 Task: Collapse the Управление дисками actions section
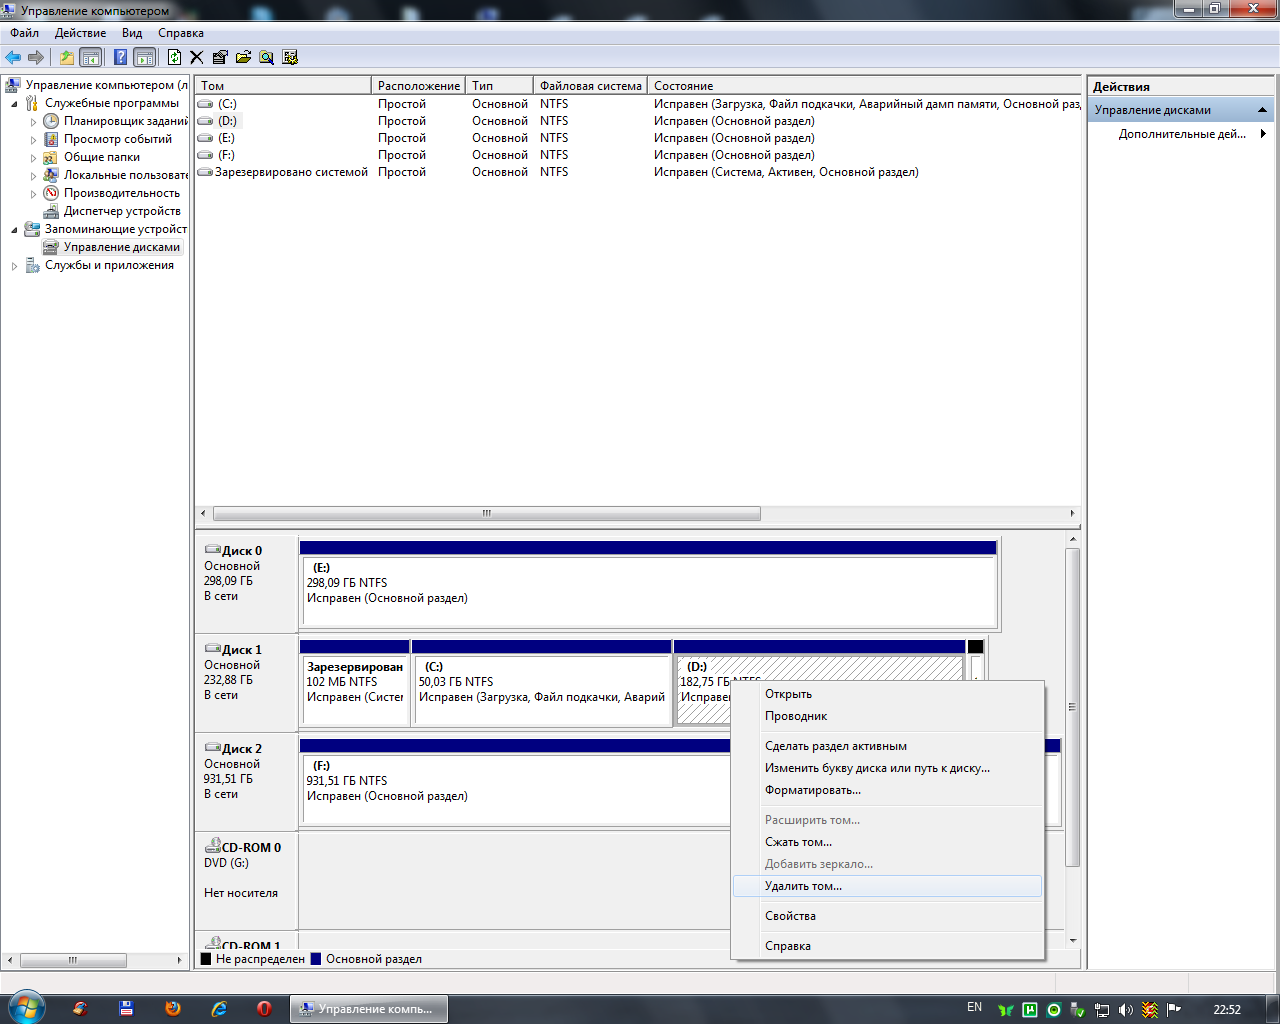1263,110
